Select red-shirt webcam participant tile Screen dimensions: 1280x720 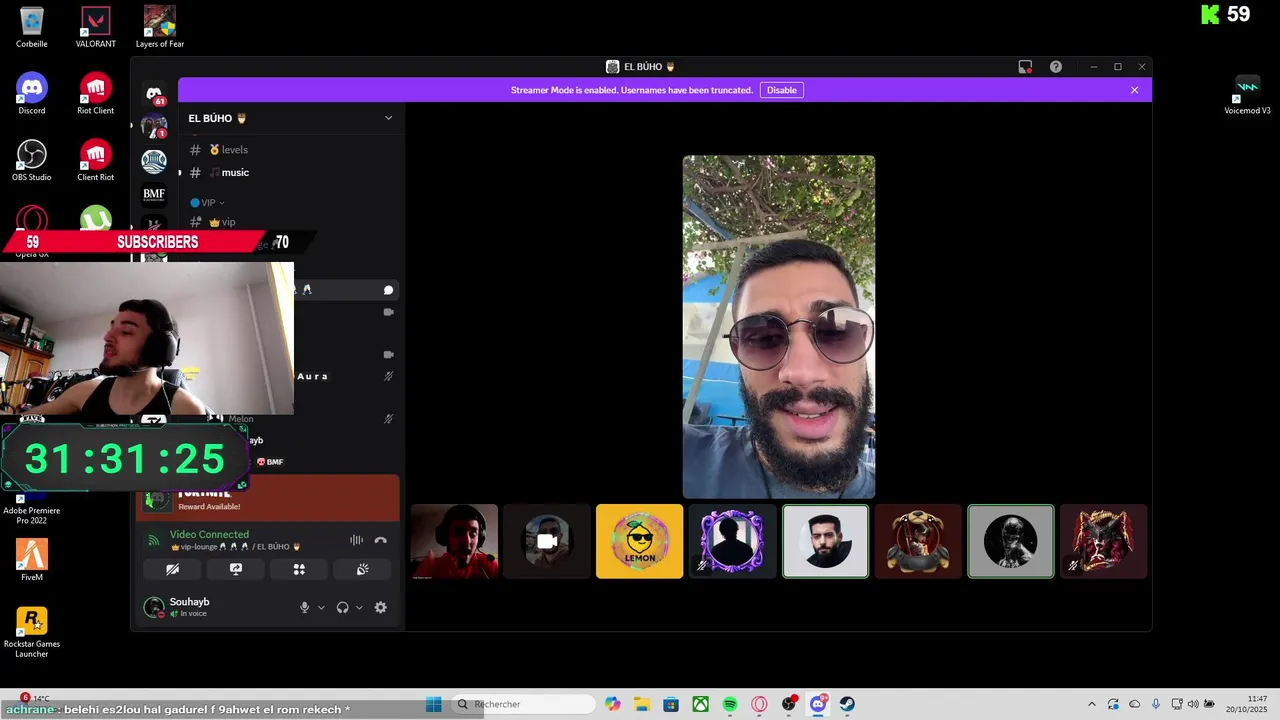[x=454, y=541]
